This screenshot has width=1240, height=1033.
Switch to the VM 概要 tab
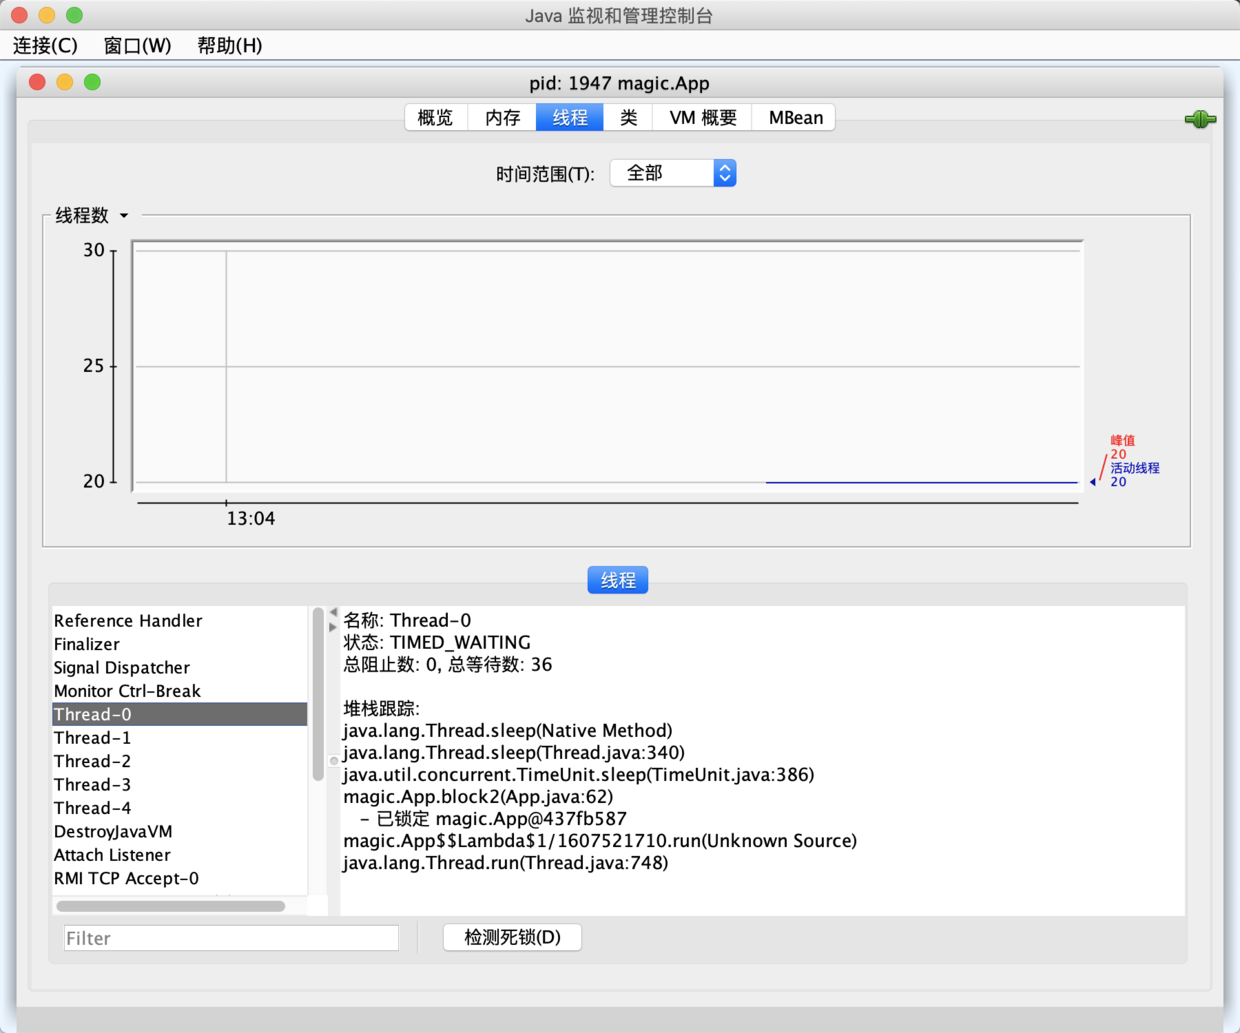click(x=703, y=117)
